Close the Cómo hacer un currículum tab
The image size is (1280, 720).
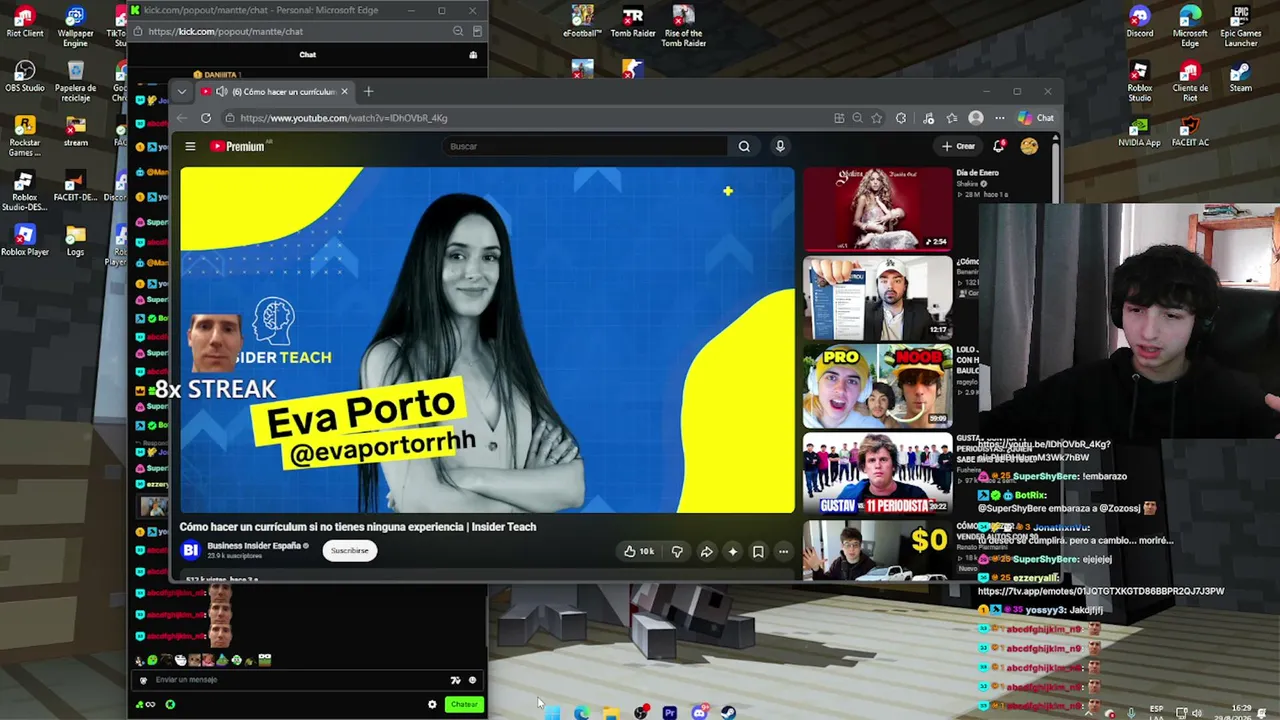[x=344, y=92]
